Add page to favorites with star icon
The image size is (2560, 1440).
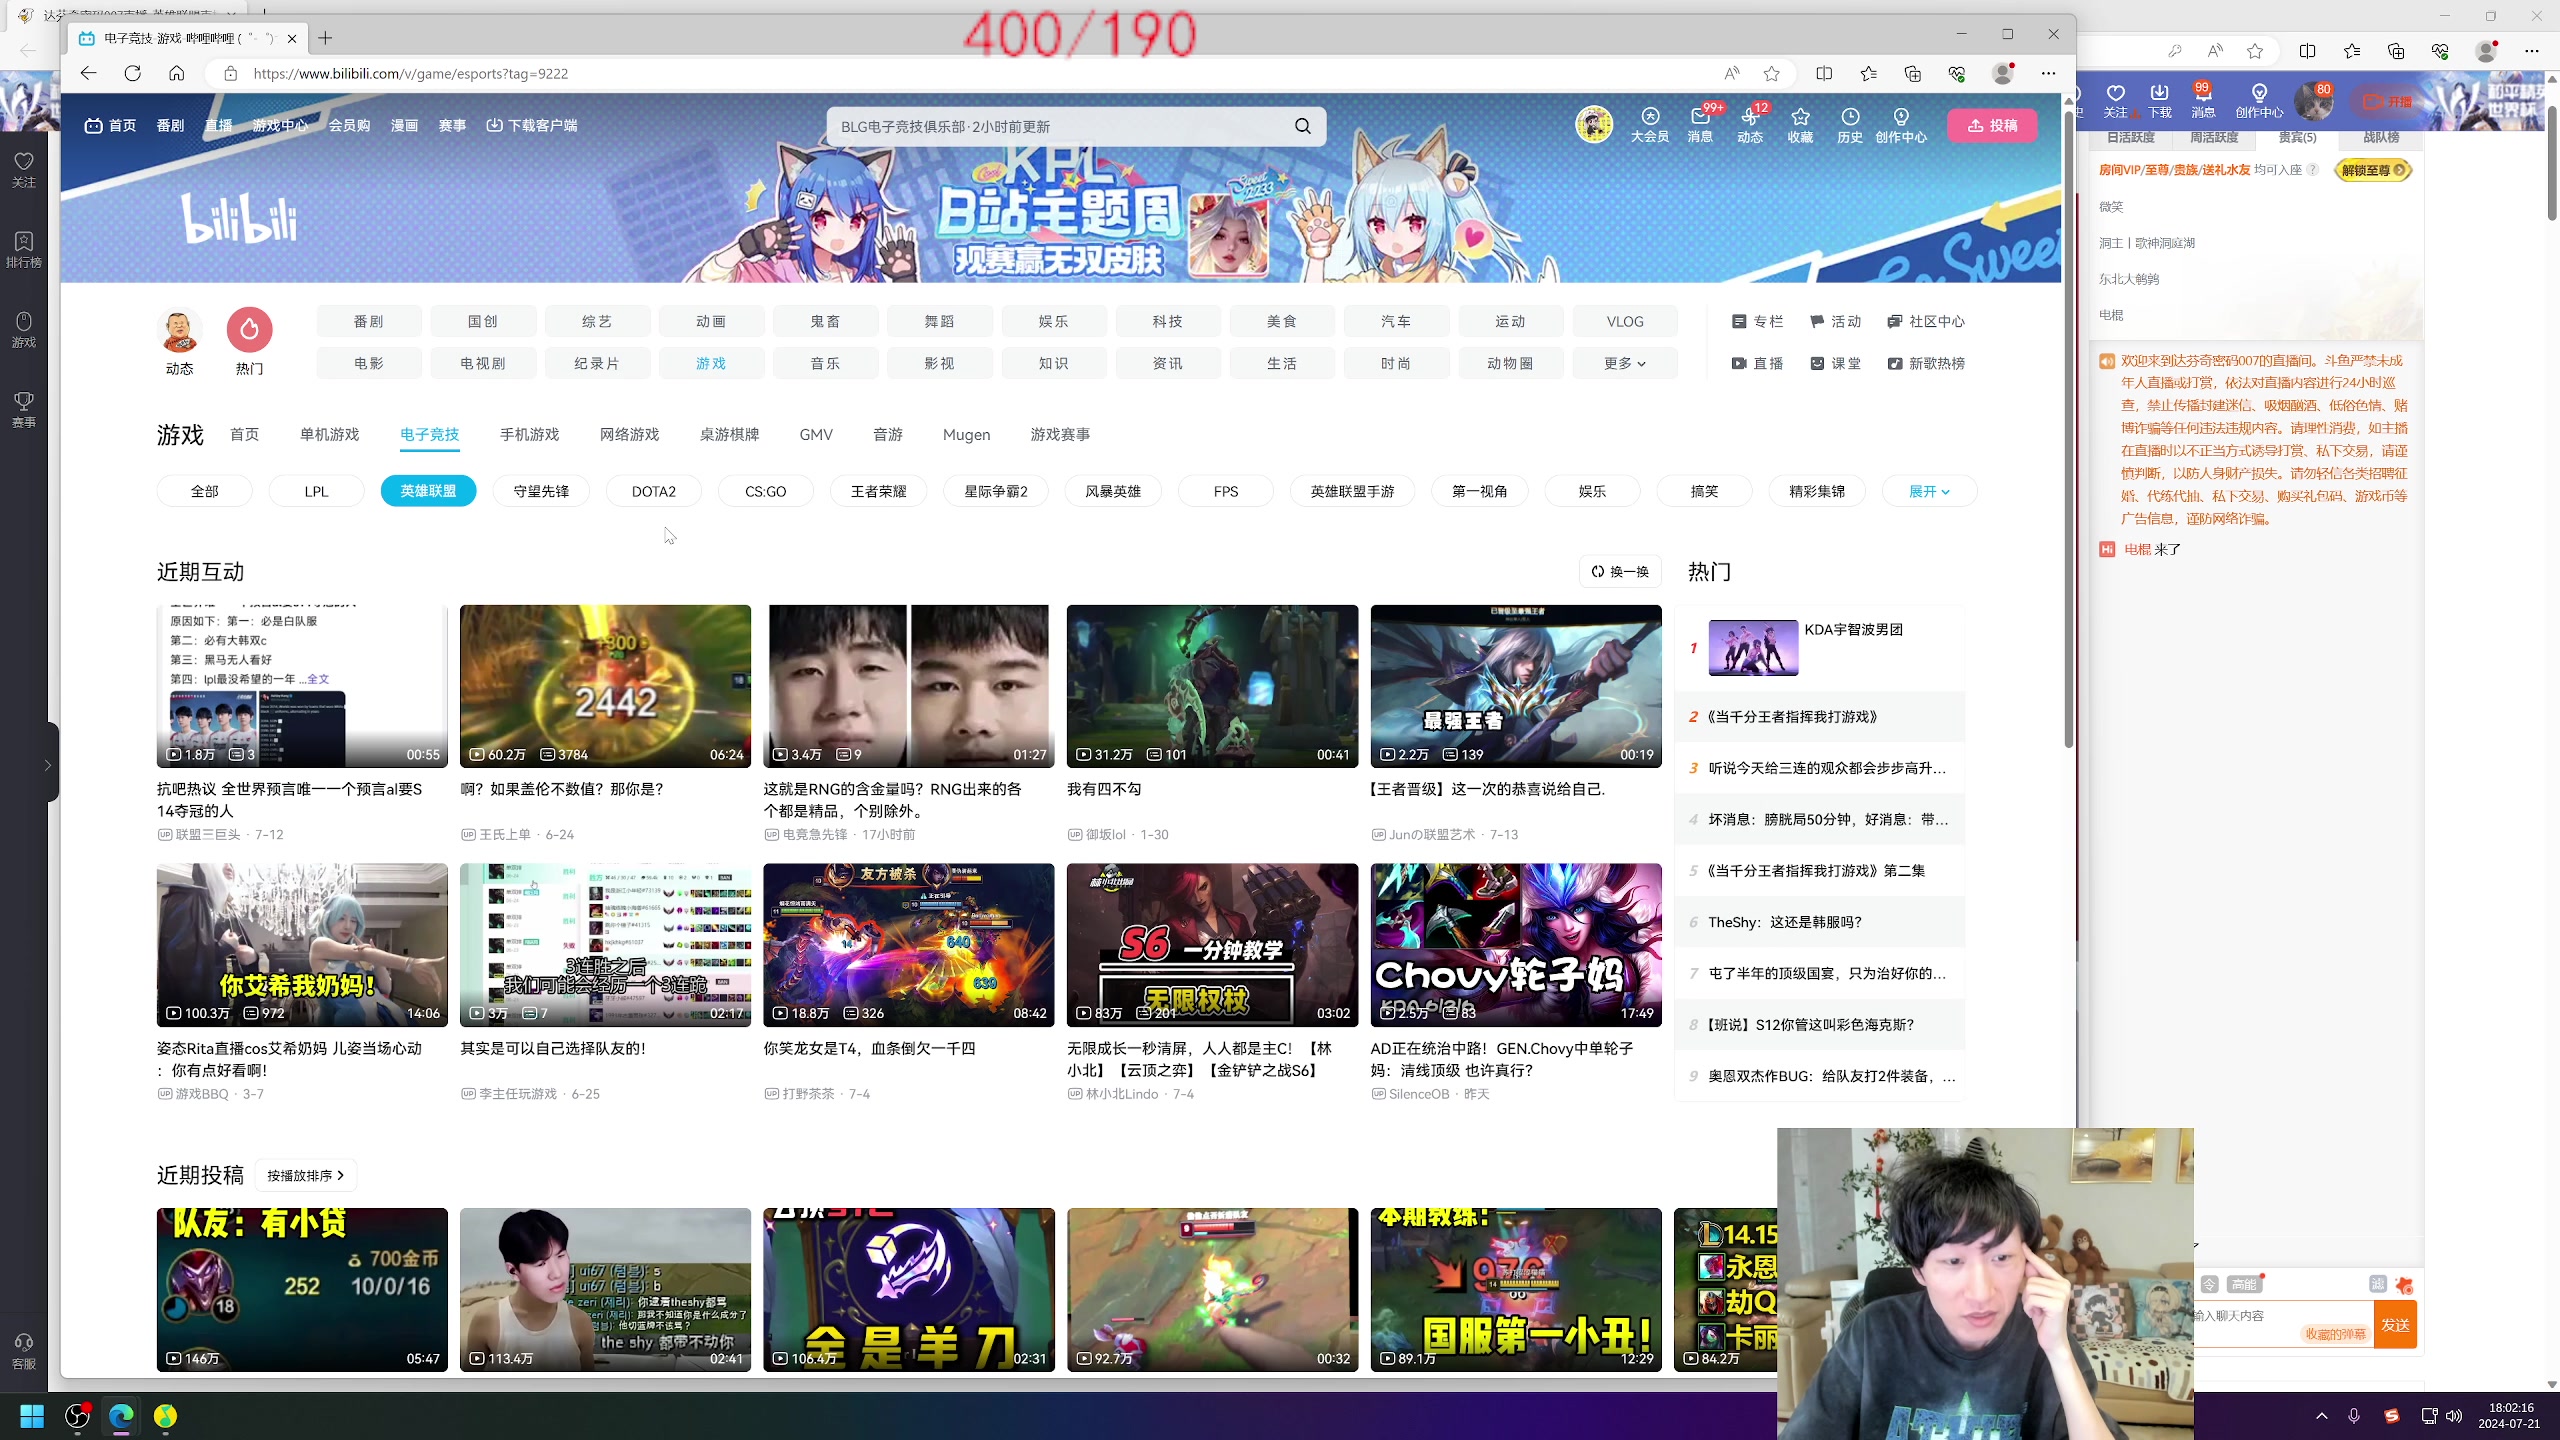(x=1771, y=73)
